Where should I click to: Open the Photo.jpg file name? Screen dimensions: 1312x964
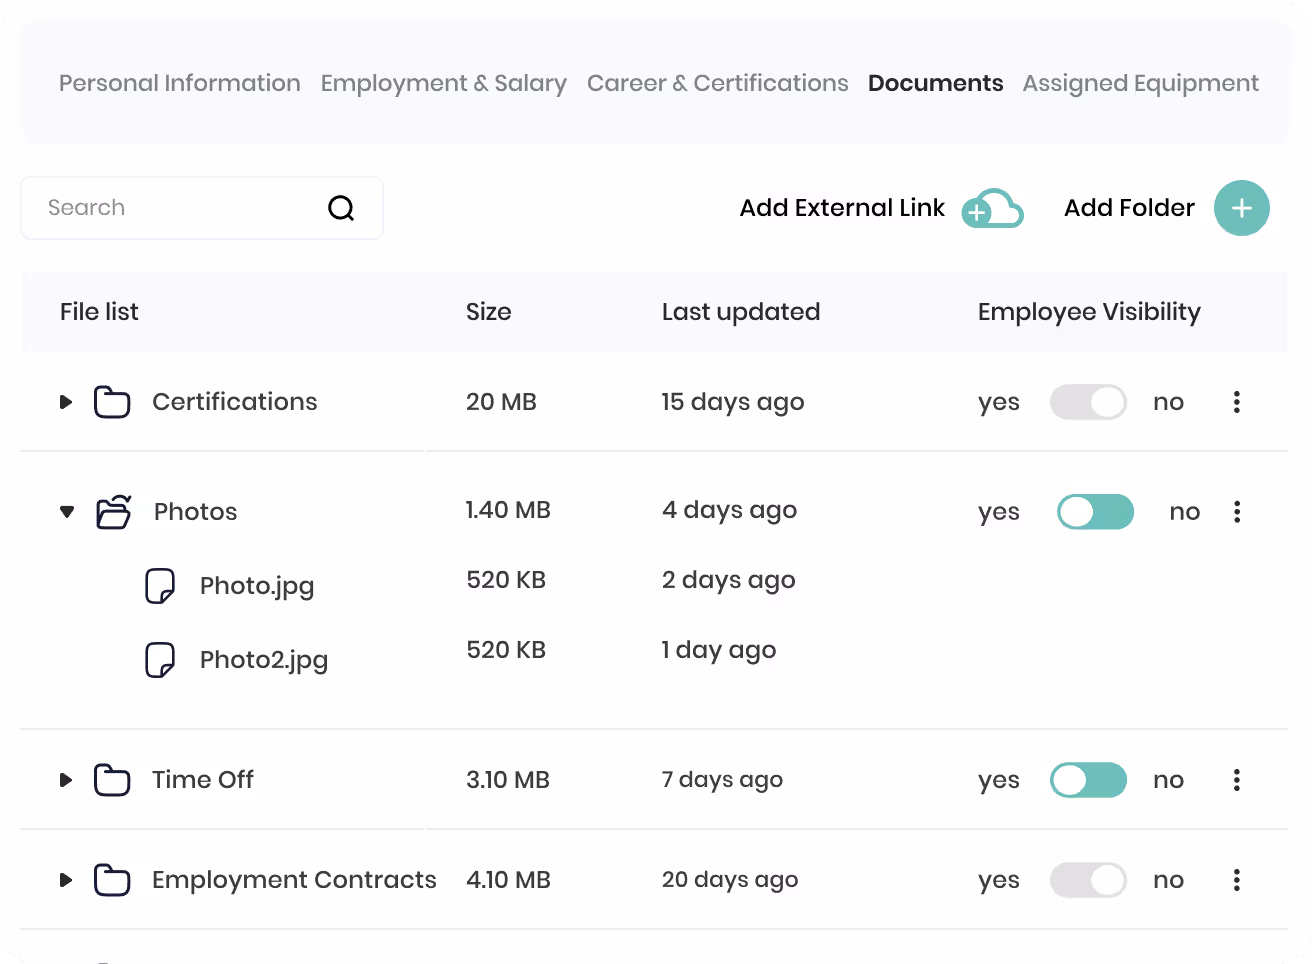(x=257, y=586)
